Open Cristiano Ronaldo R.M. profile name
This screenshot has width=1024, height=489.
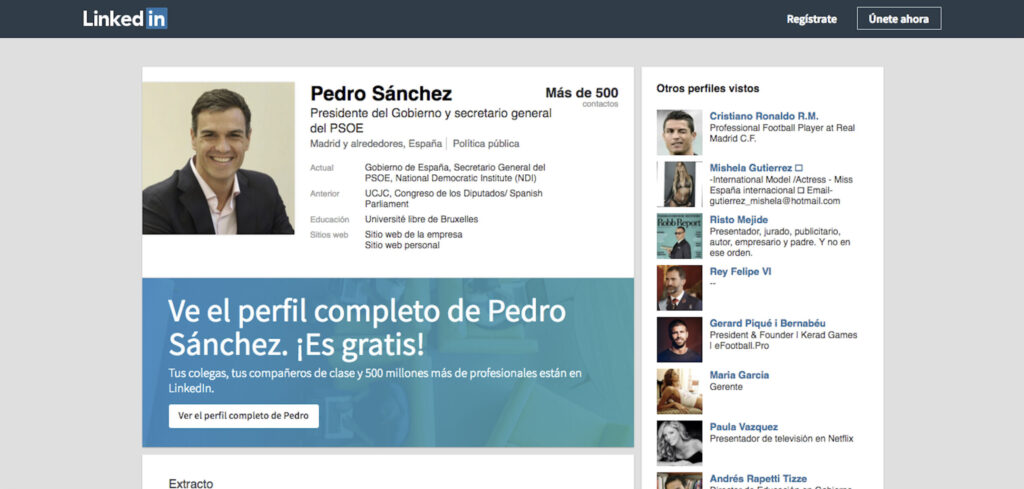coord(763,116)
